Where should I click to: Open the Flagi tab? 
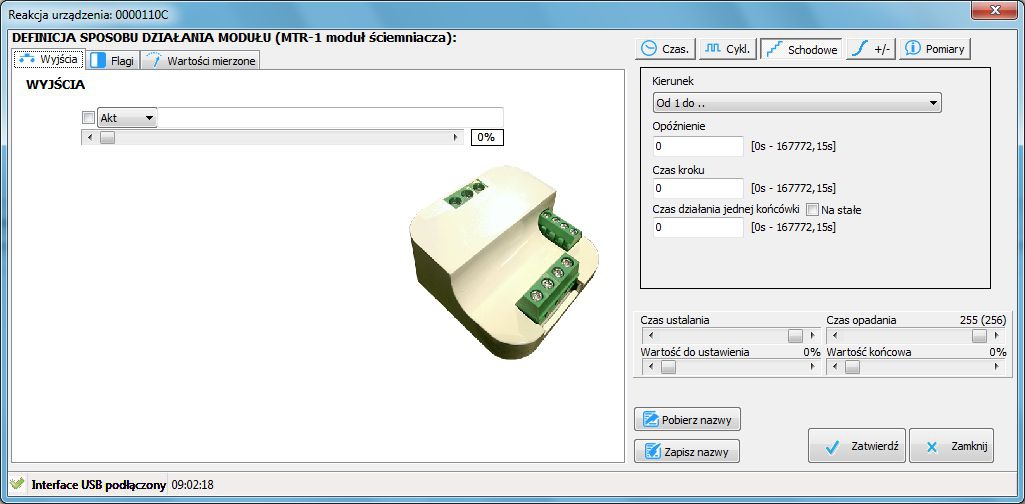pyautogui.click(x=114, y=61)
